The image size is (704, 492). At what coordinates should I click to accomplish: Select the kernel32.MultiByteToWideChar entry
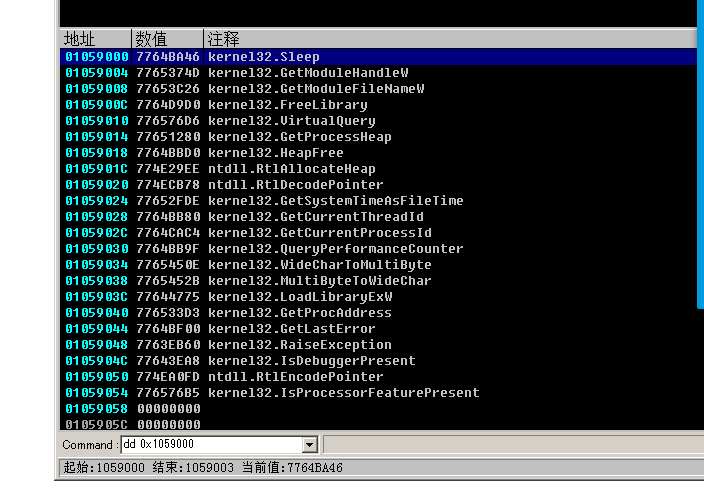click(x=320, y=281)
